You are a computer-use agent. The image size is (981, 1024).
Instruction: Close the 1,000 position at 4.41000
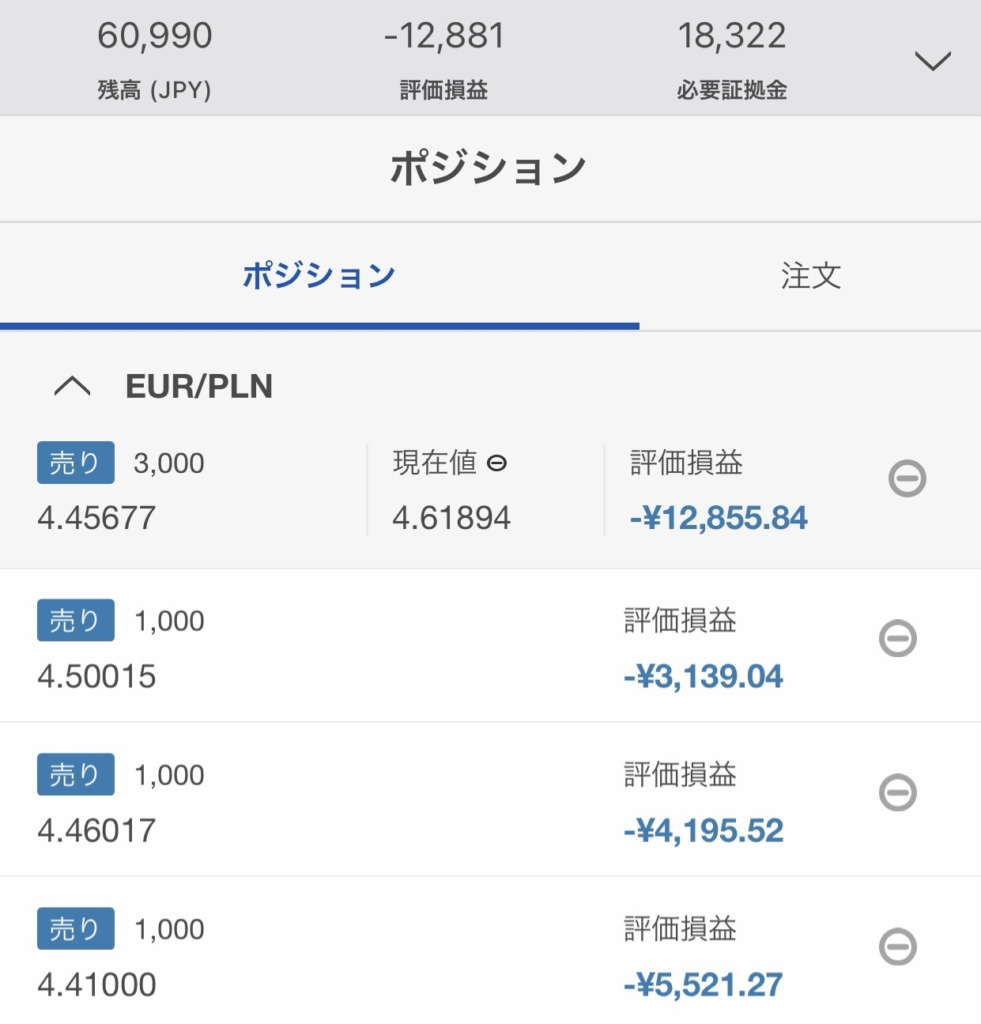(x=898, y=946)
